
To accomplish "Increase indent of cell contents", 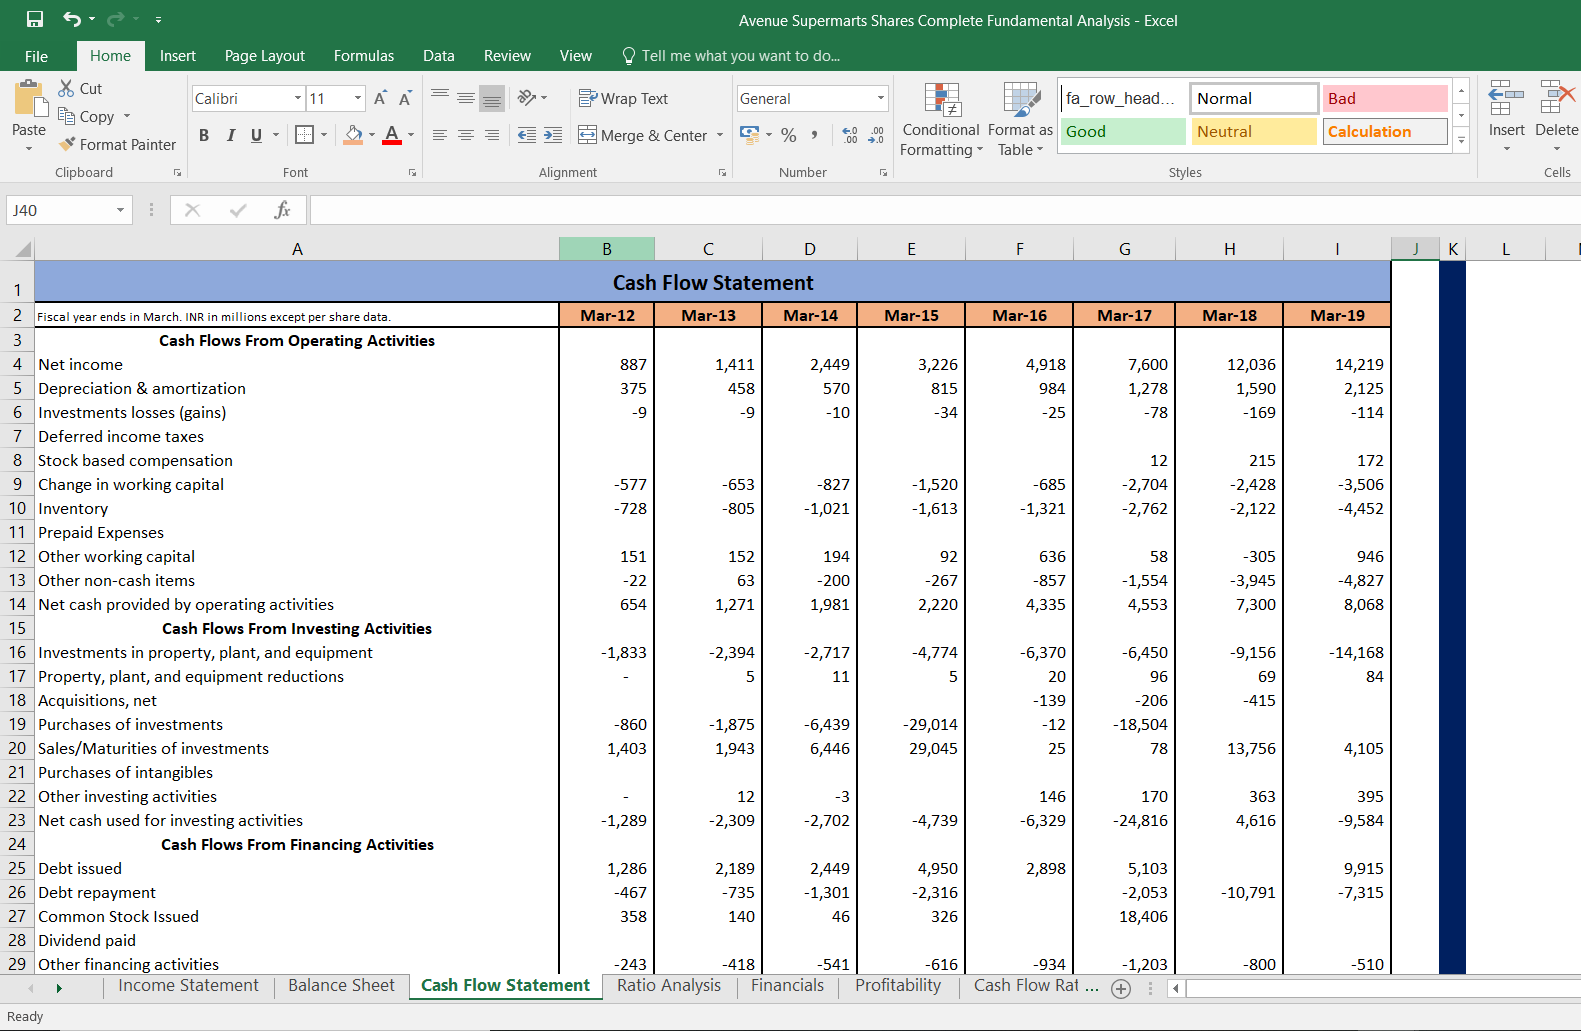I will point(553,135).
